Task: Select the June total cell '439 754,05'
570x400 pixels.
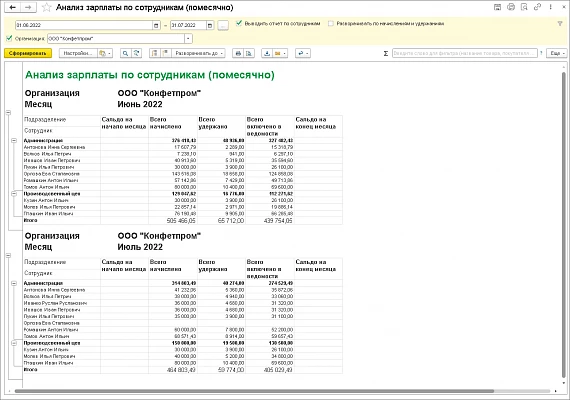Action: 270,221
